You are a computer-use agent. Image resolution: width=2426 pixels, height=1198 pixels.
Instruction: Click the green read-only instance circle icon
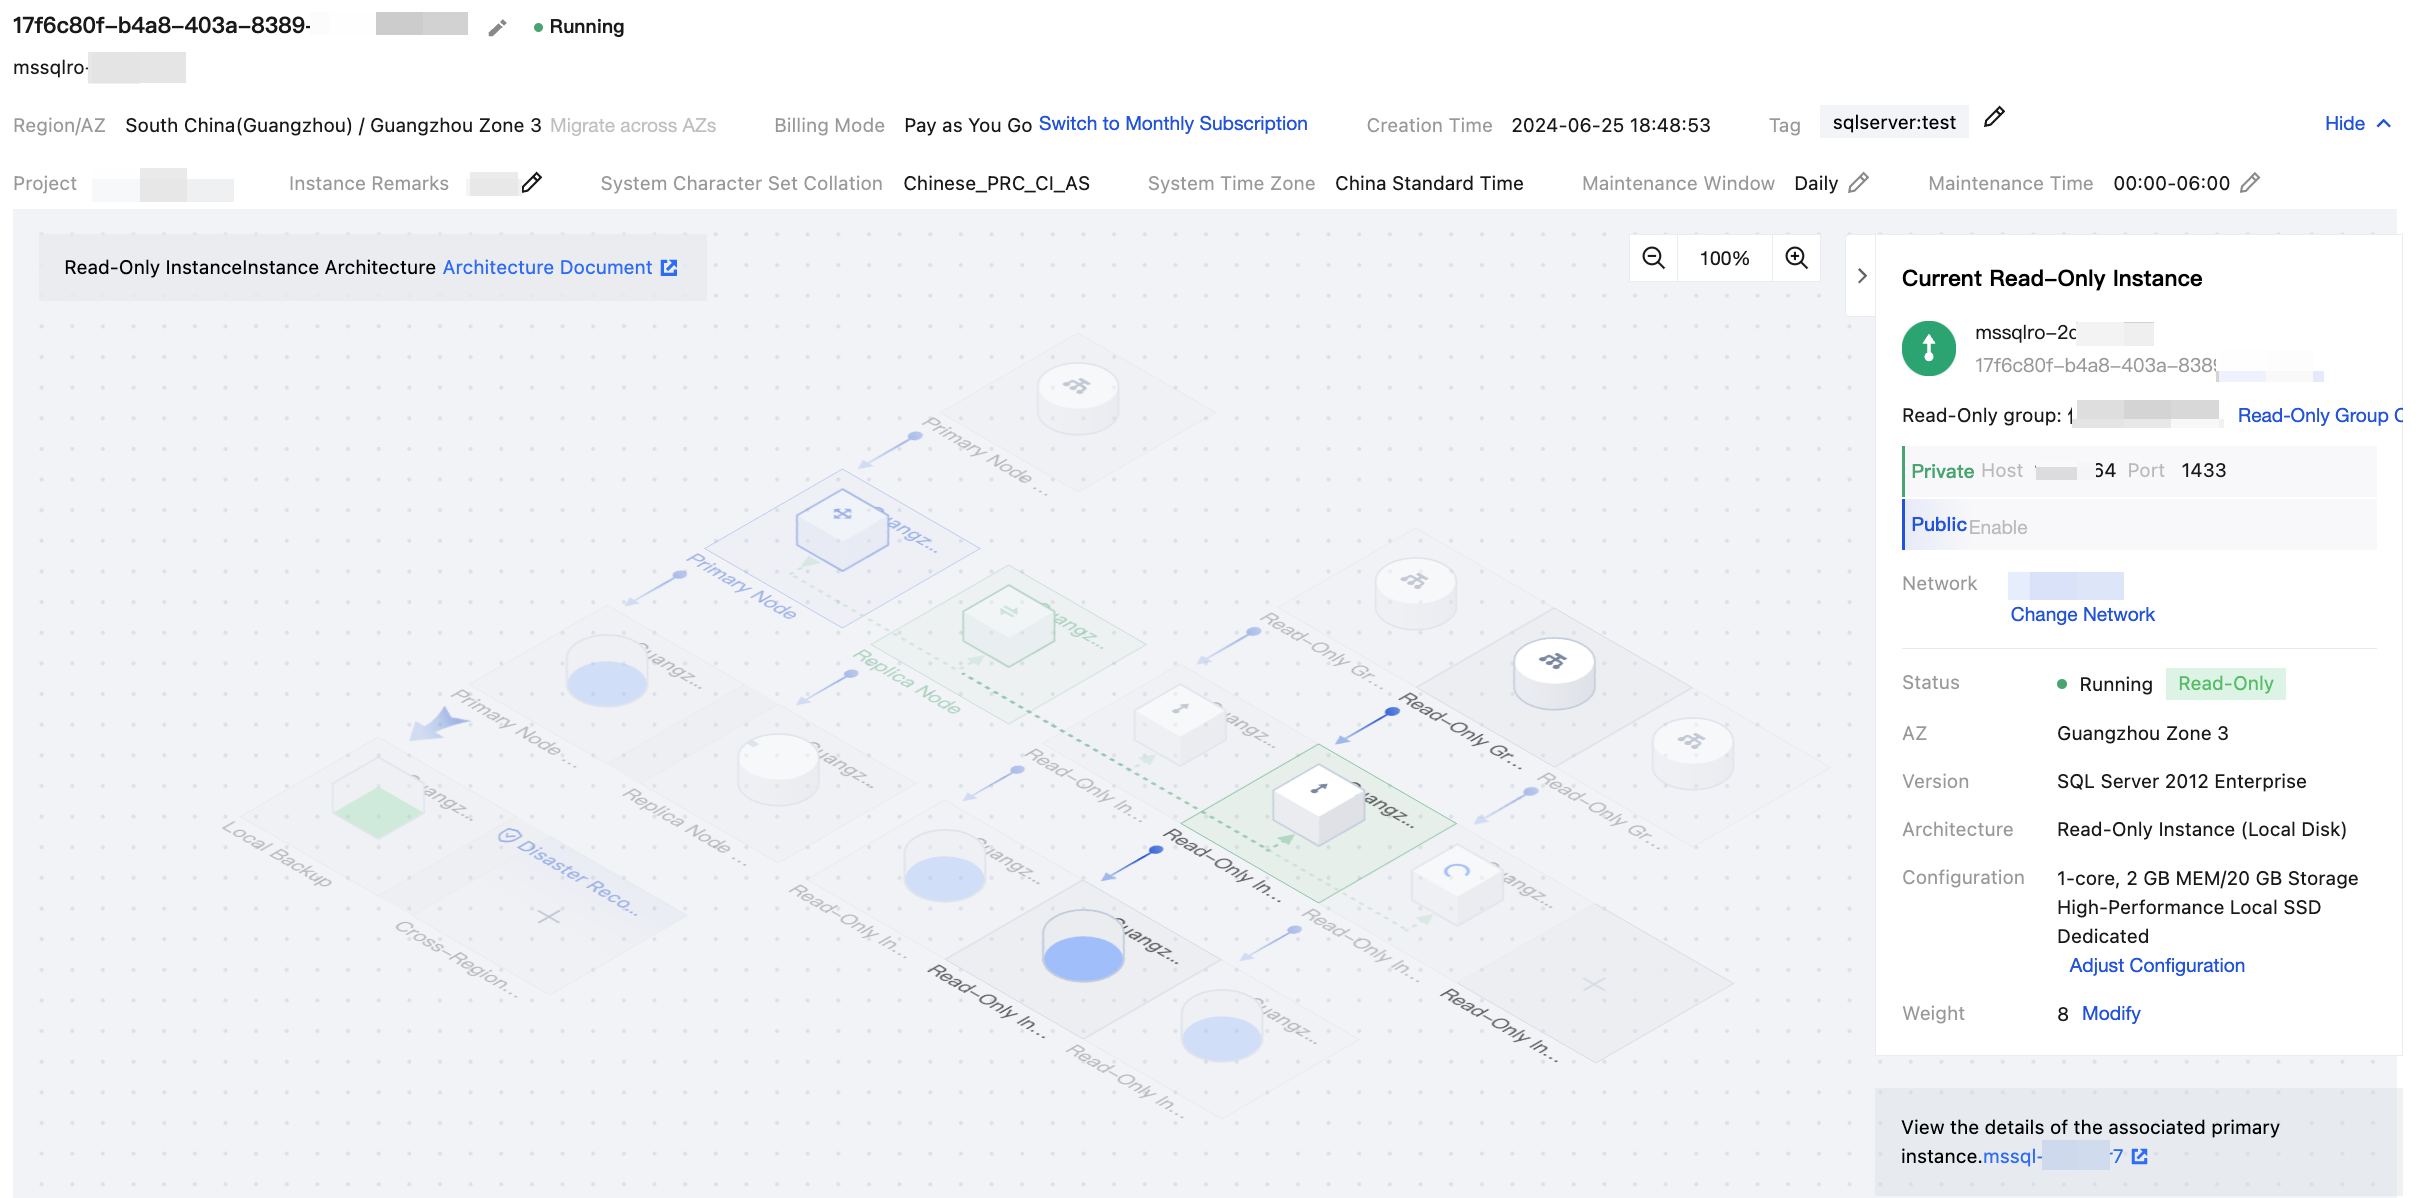1928,348
